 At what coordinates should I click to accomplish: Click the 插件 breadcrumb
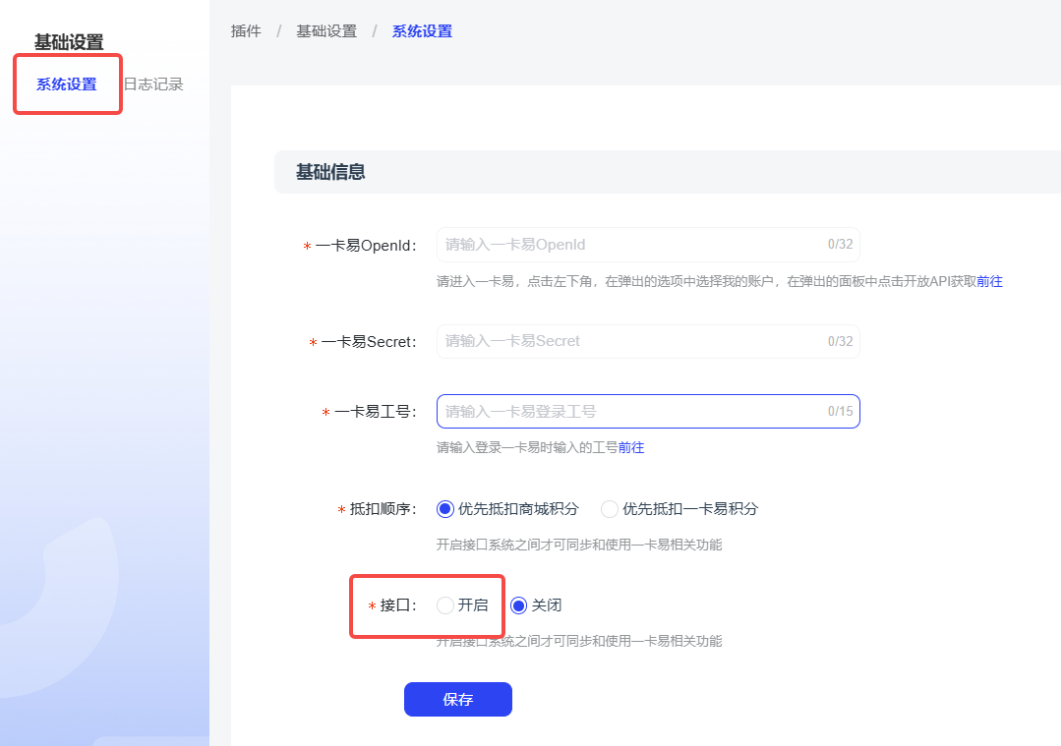click(x=245, y=31)
